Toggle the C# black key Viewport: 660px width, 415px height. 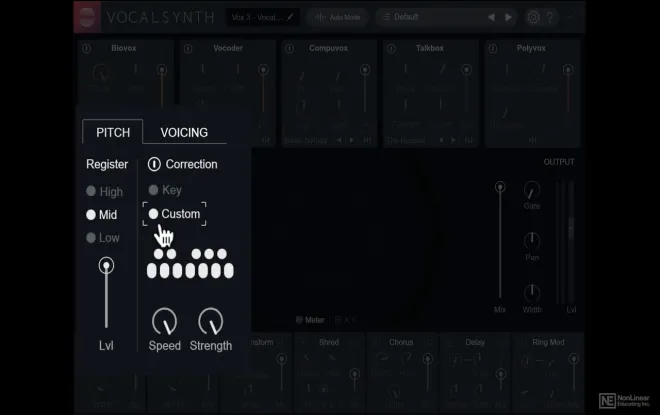[158, 254]
